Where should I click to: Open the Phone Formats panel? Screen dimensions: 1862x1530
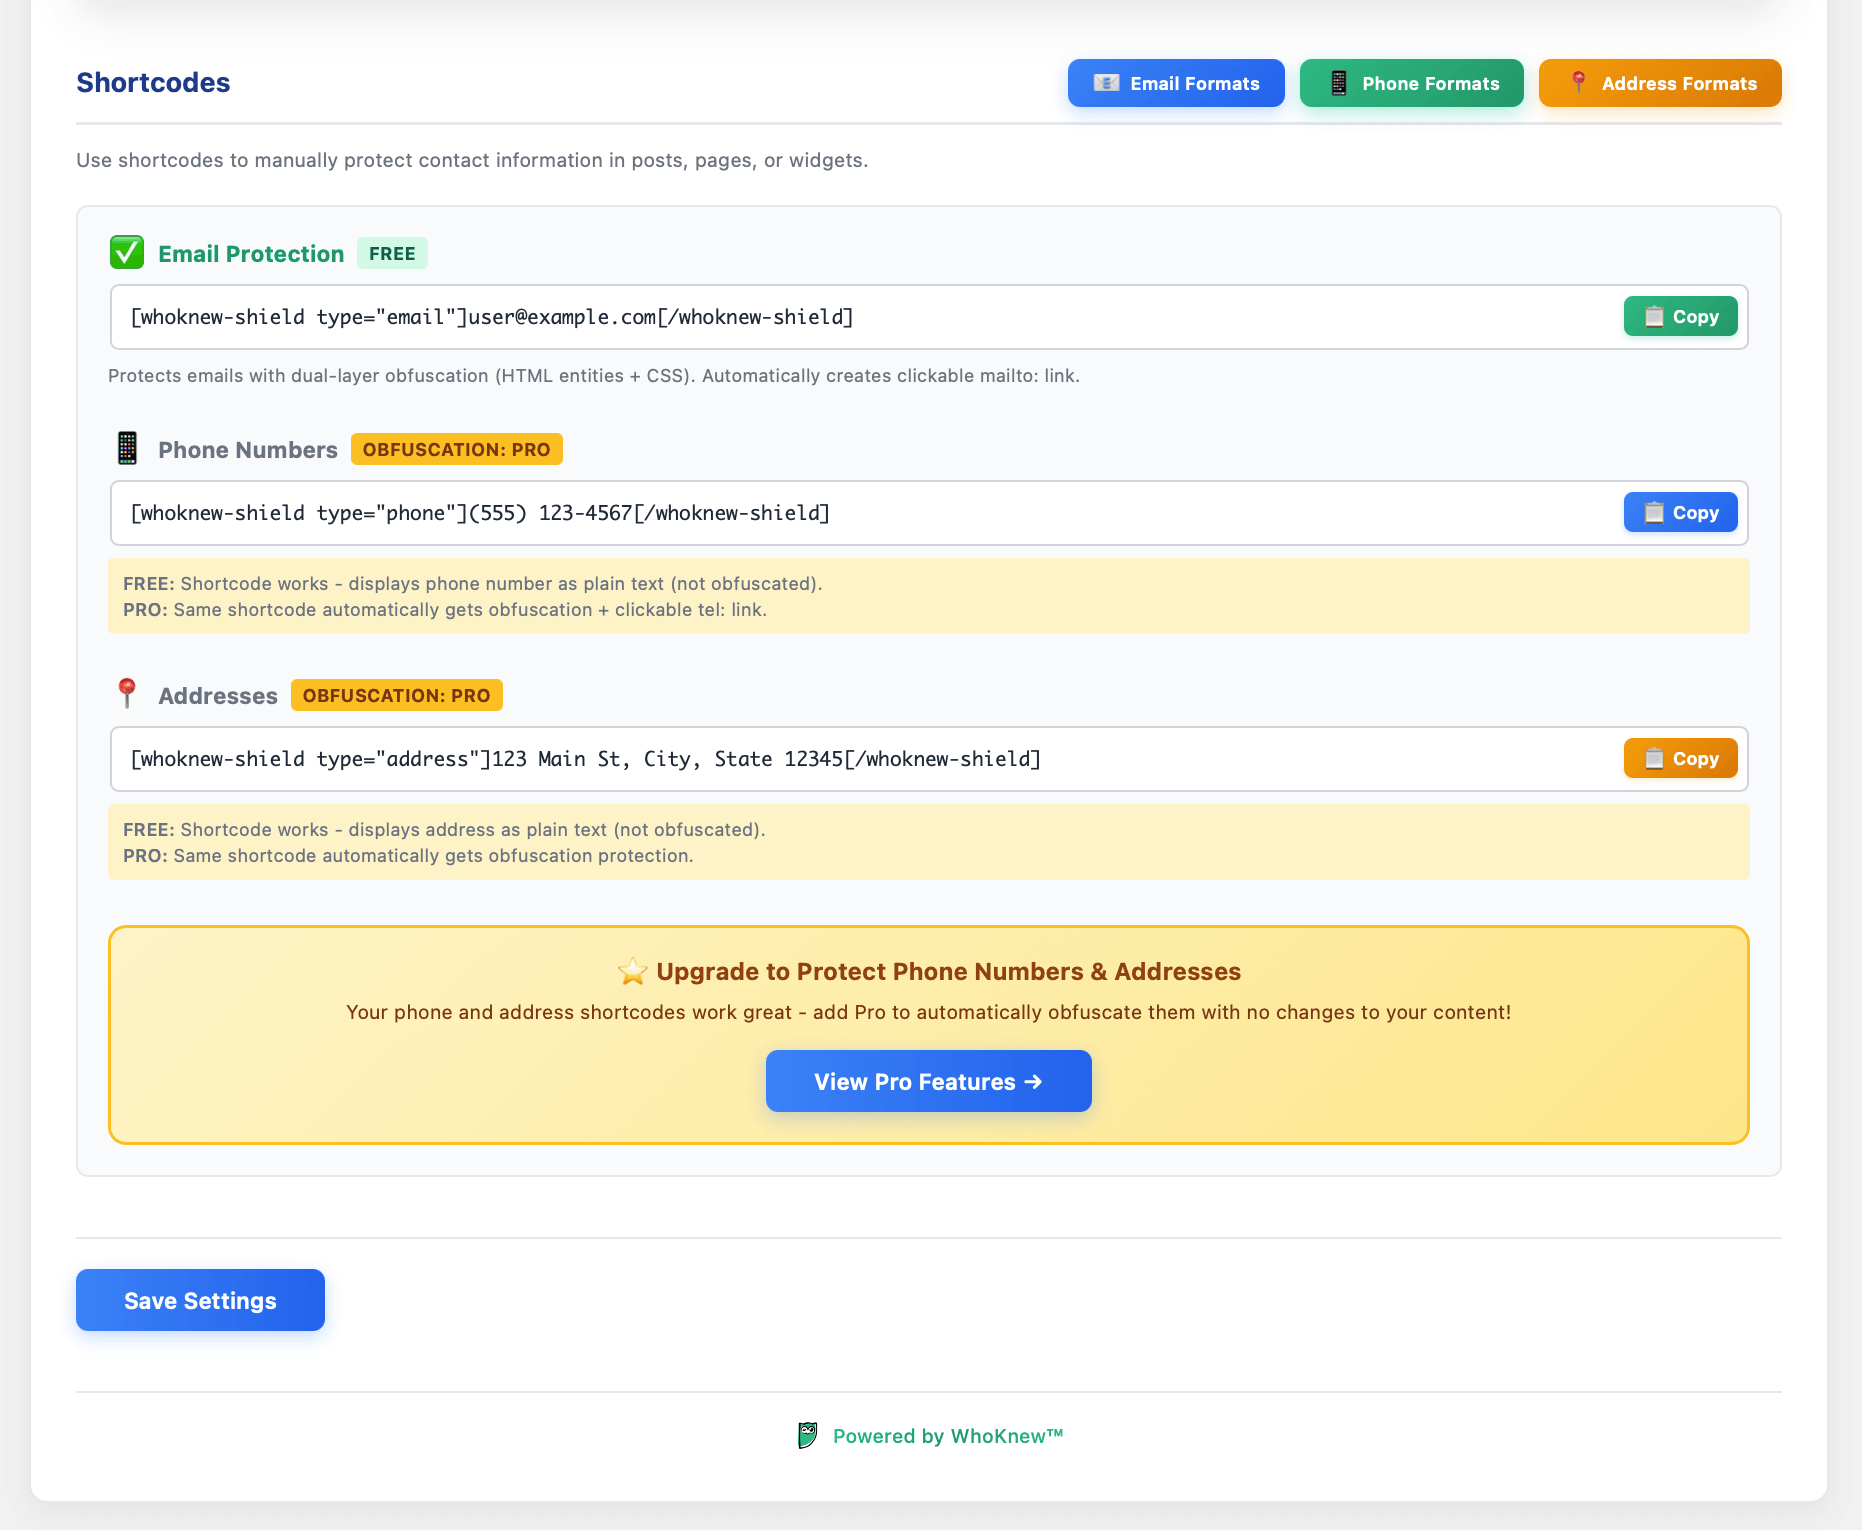point(1411,83)
